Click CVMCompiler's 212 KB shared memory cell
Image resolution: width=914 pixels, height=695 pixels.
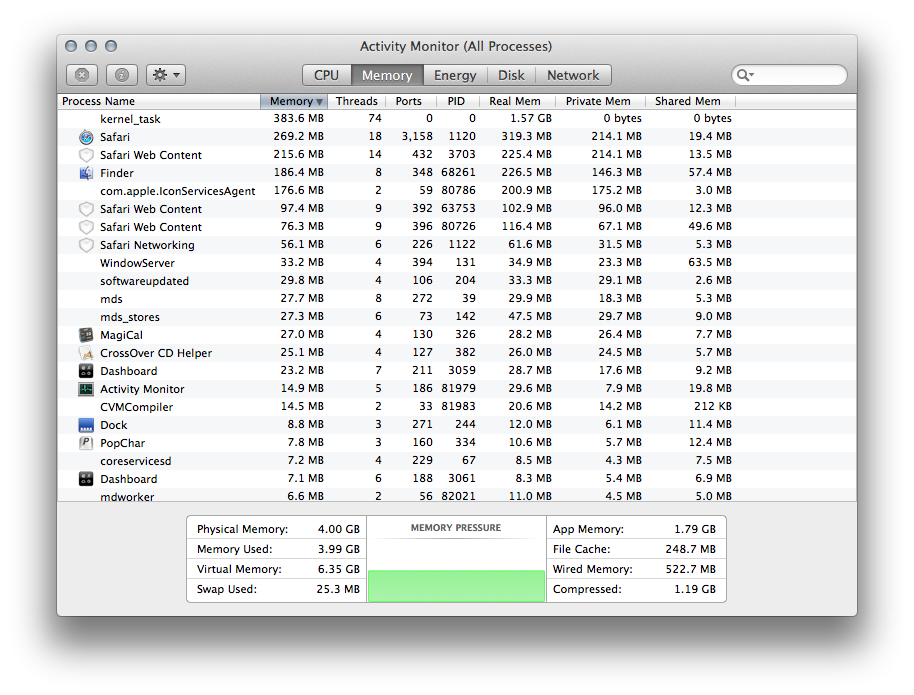[712, 406]
